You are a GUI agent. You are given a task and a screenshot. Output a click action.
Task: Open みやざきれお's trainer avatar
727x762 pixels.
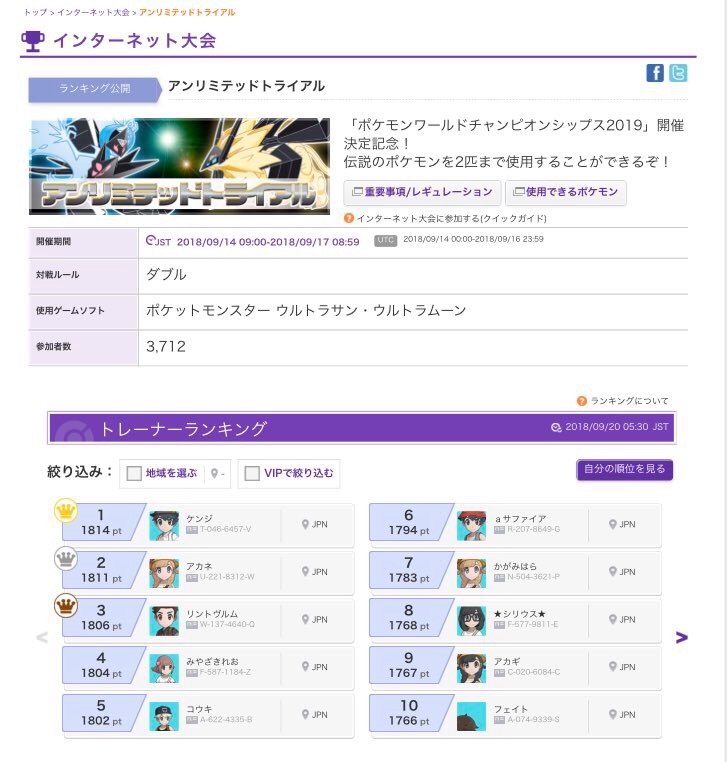point(164,668)
